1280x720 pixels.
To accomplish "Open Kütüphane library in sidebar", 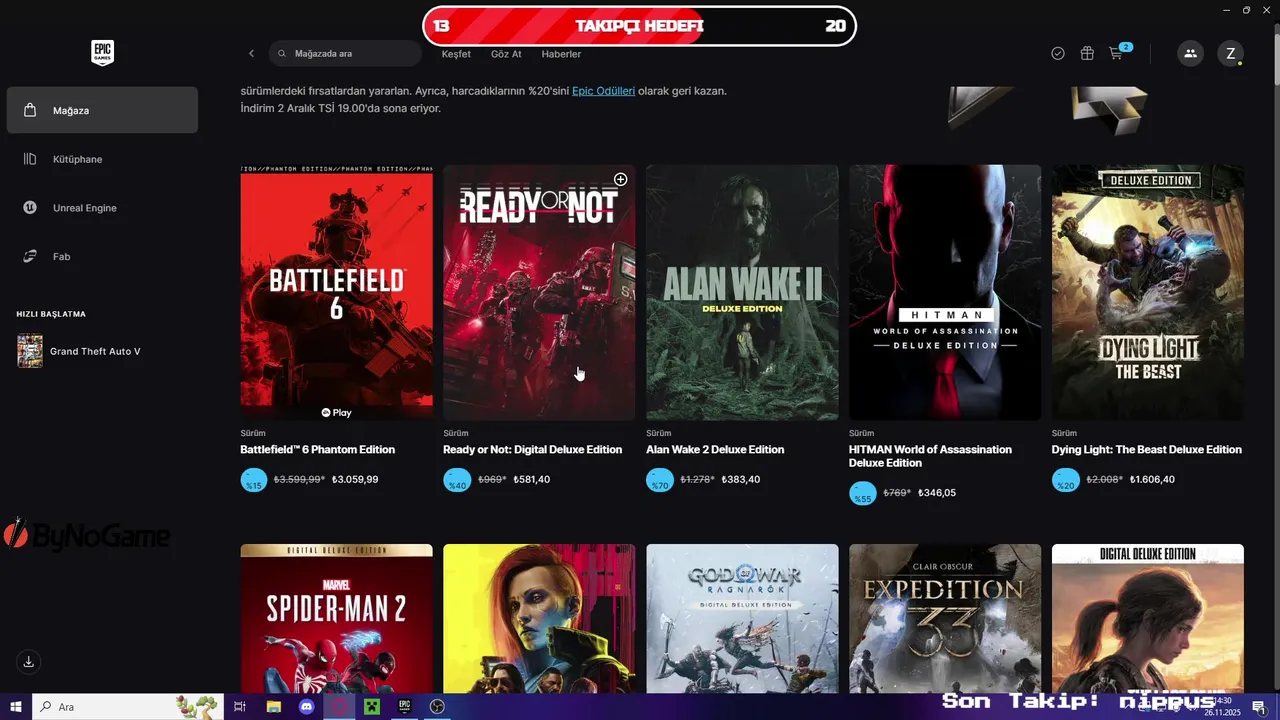I will 102,159.
